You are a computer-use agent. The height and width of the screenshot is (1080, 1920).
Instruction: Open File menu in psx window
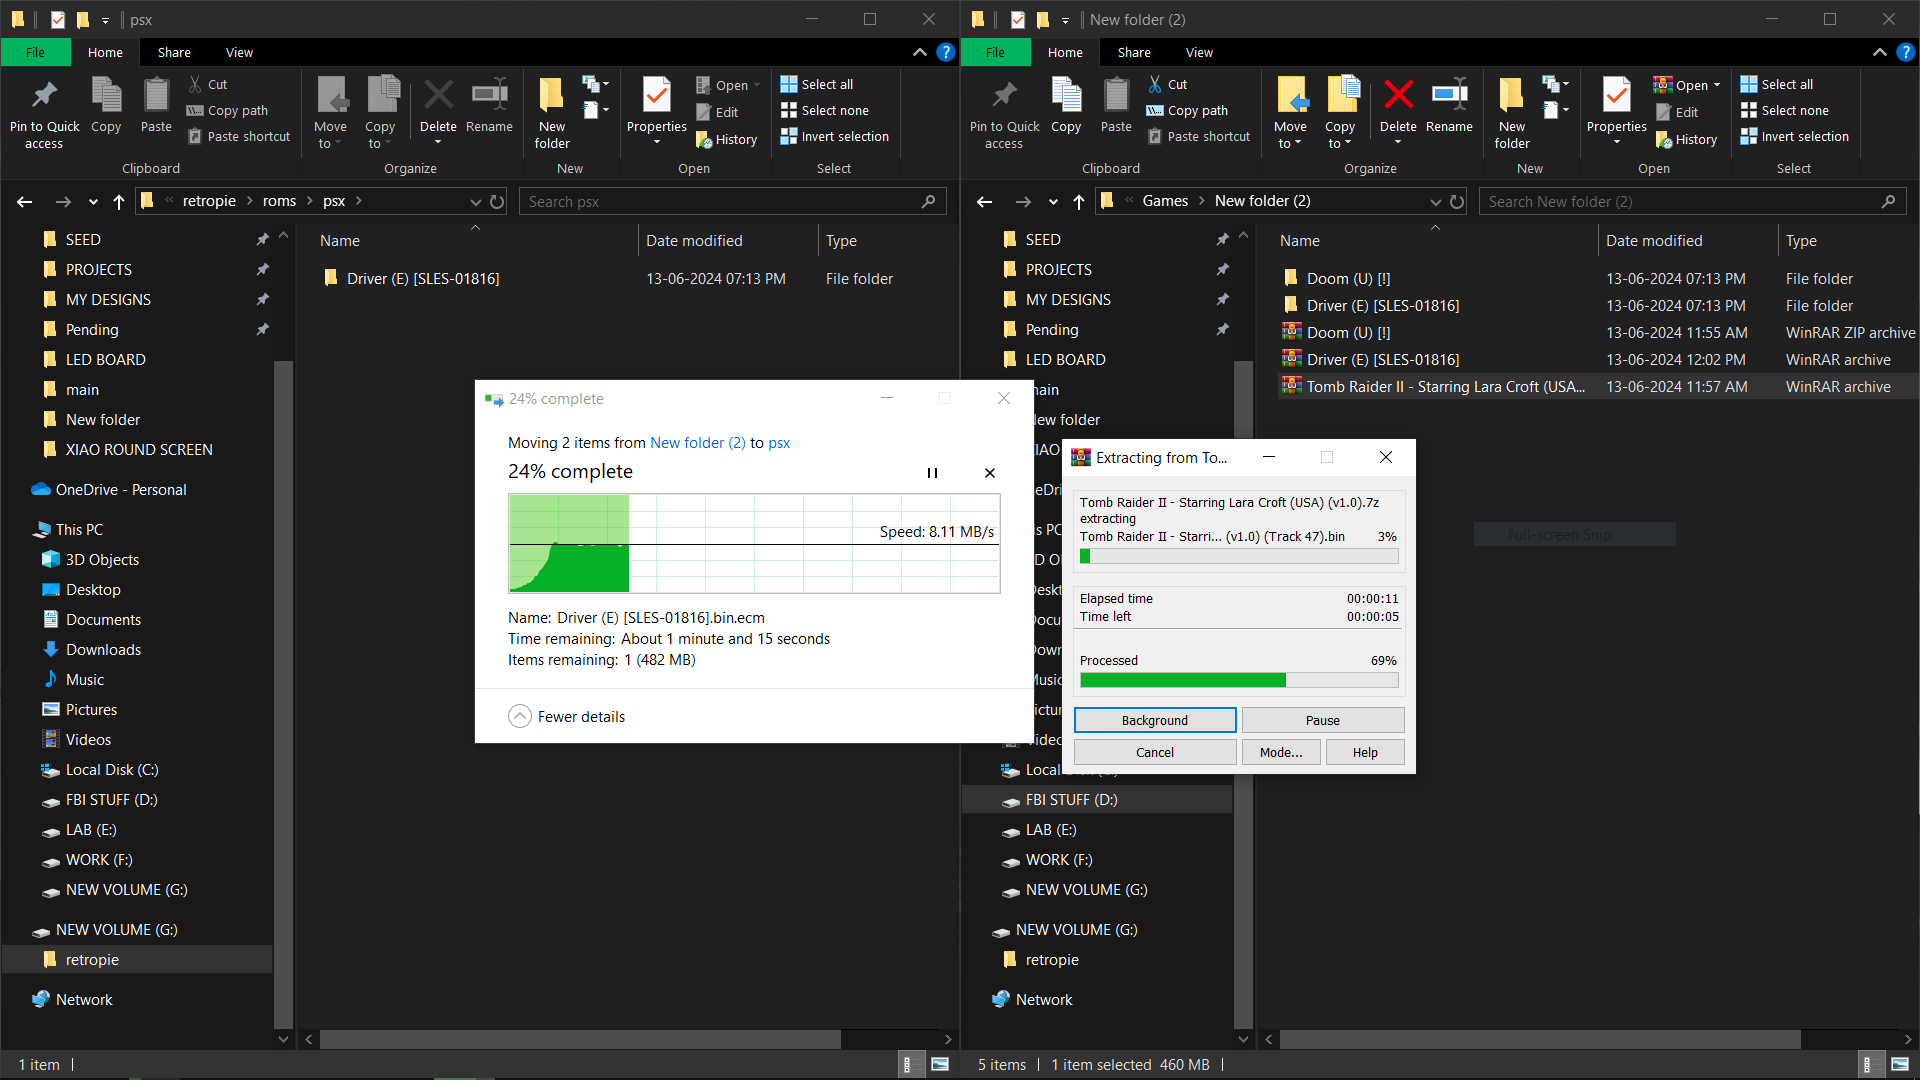pyautogui.click(x=36, y=52)
